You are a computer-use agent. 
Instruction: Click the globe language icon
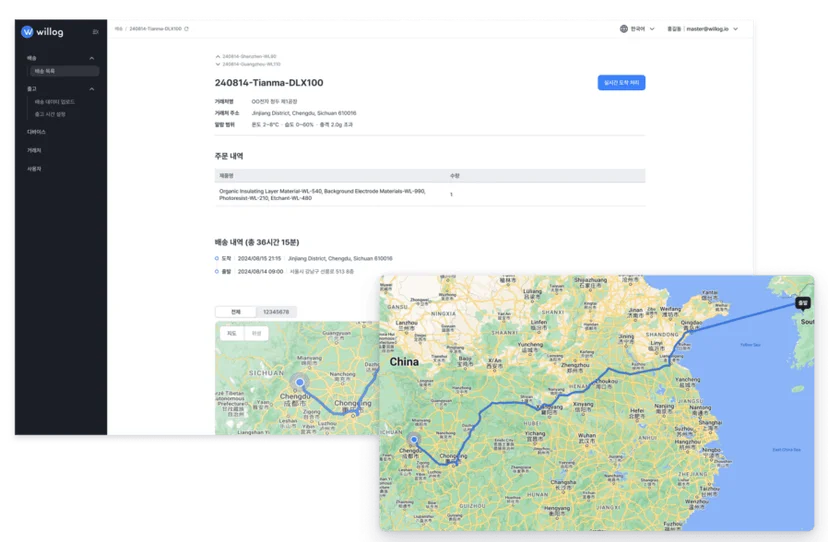pyautogui.click(x=624, y=29)
